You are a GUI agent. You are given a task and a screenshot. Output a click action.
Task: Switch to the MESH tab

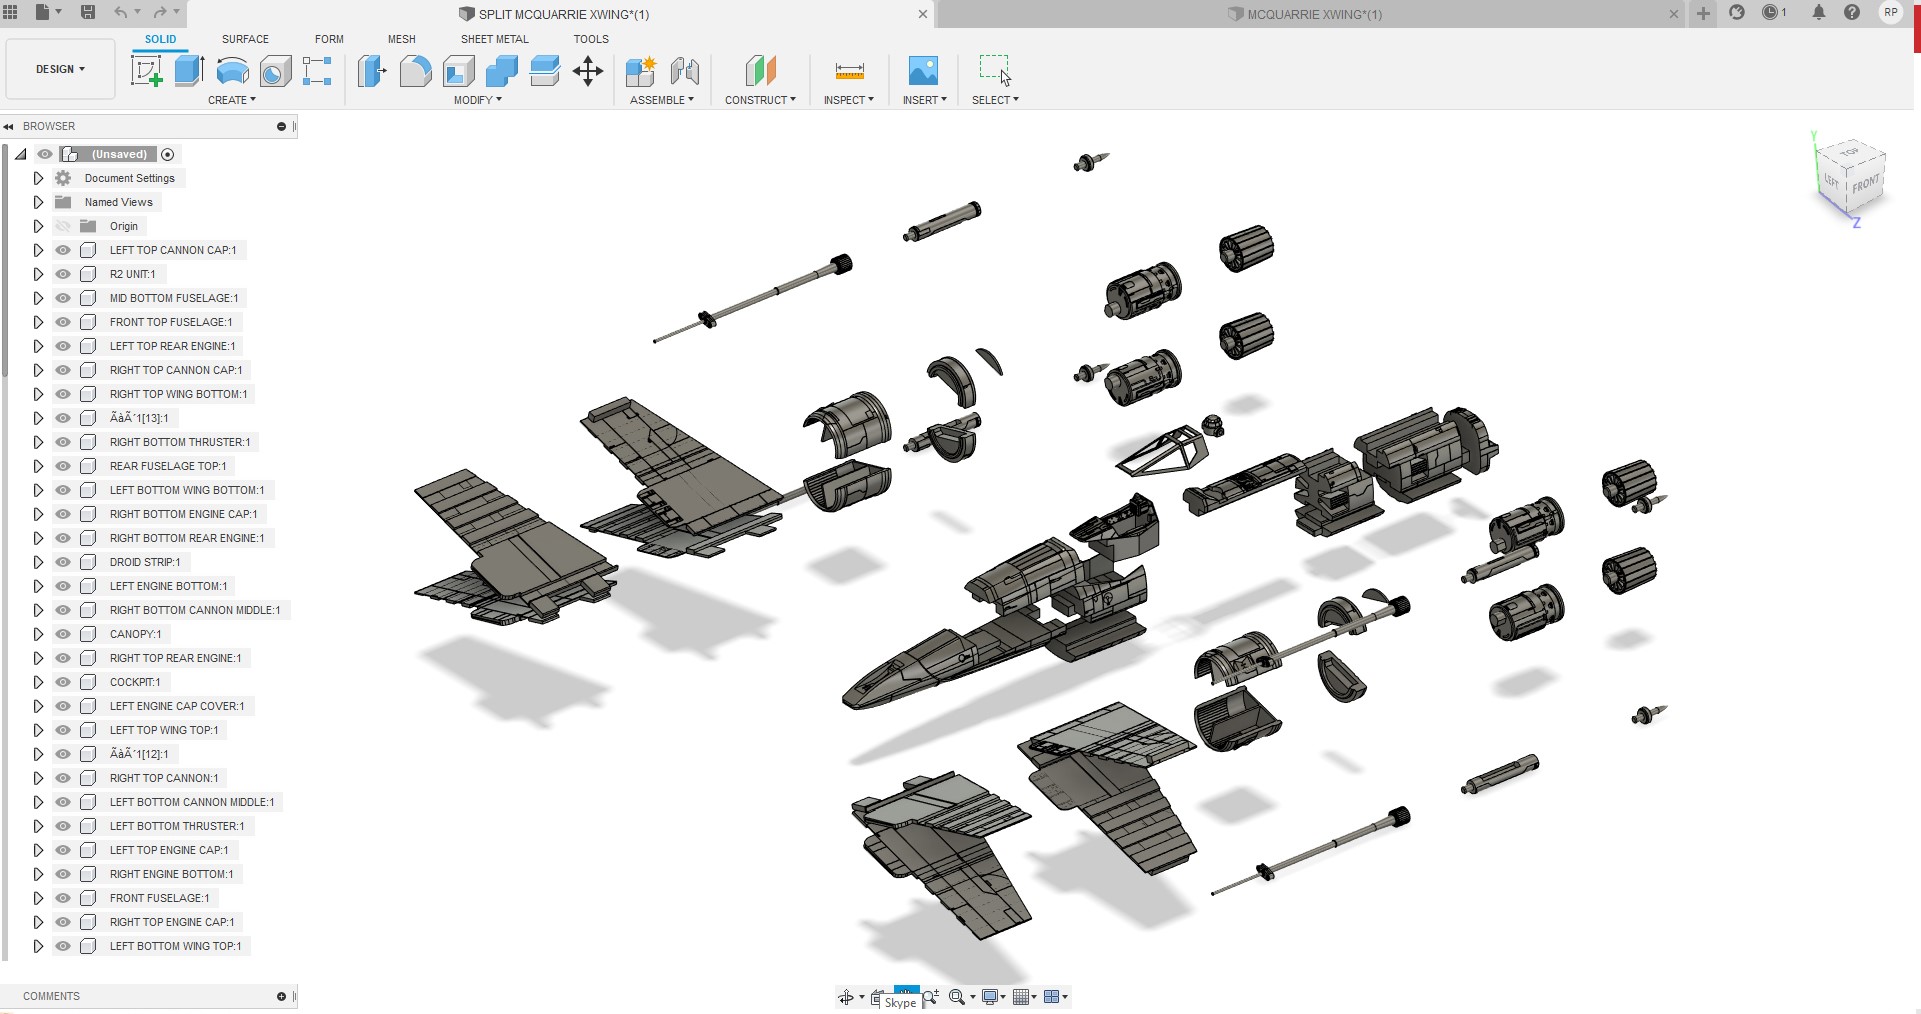click(x=402, y=39)
